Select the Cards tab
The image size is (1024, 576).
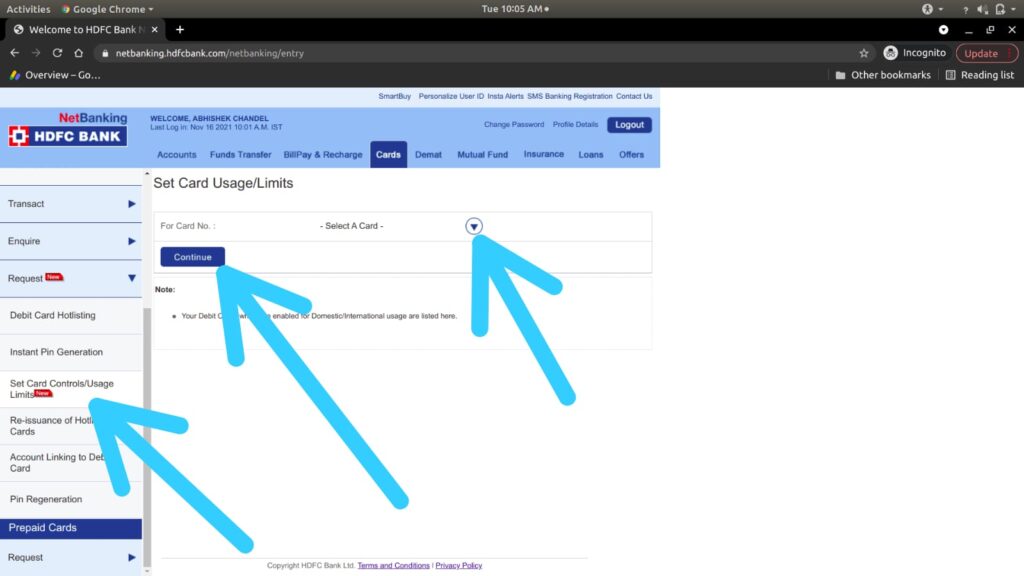[389, 155]
